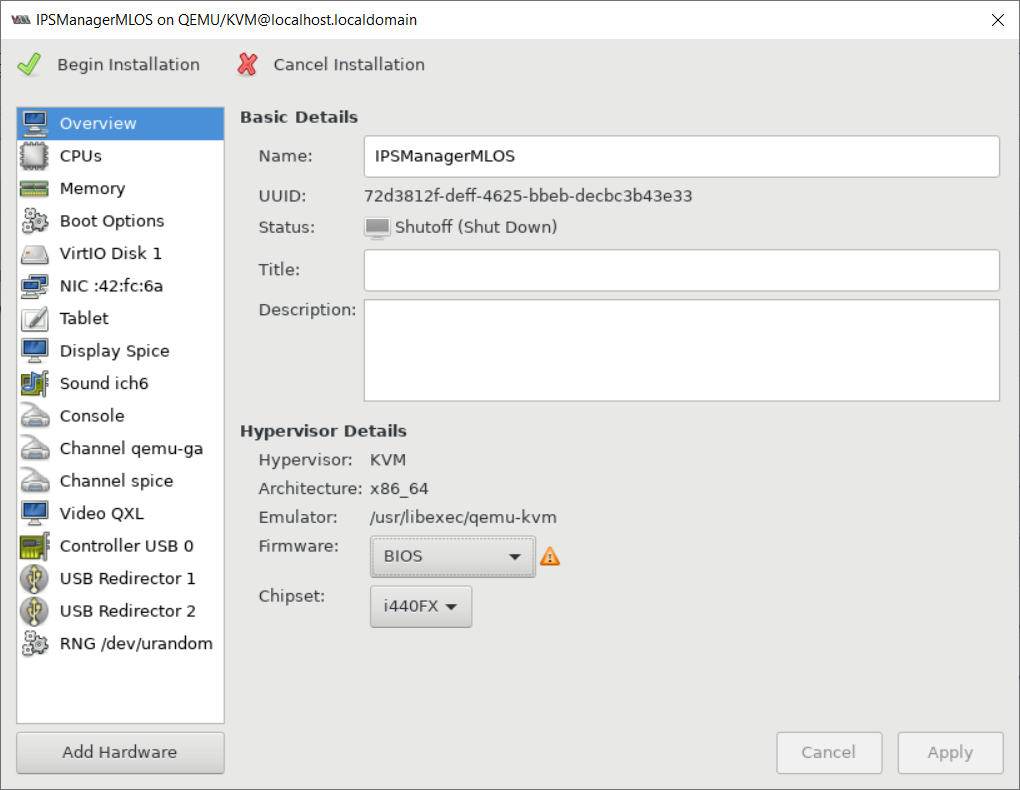This screenshot has height=790, width=1020.
Task: Click the Cancel Installation label
Action: pos(349,64)
